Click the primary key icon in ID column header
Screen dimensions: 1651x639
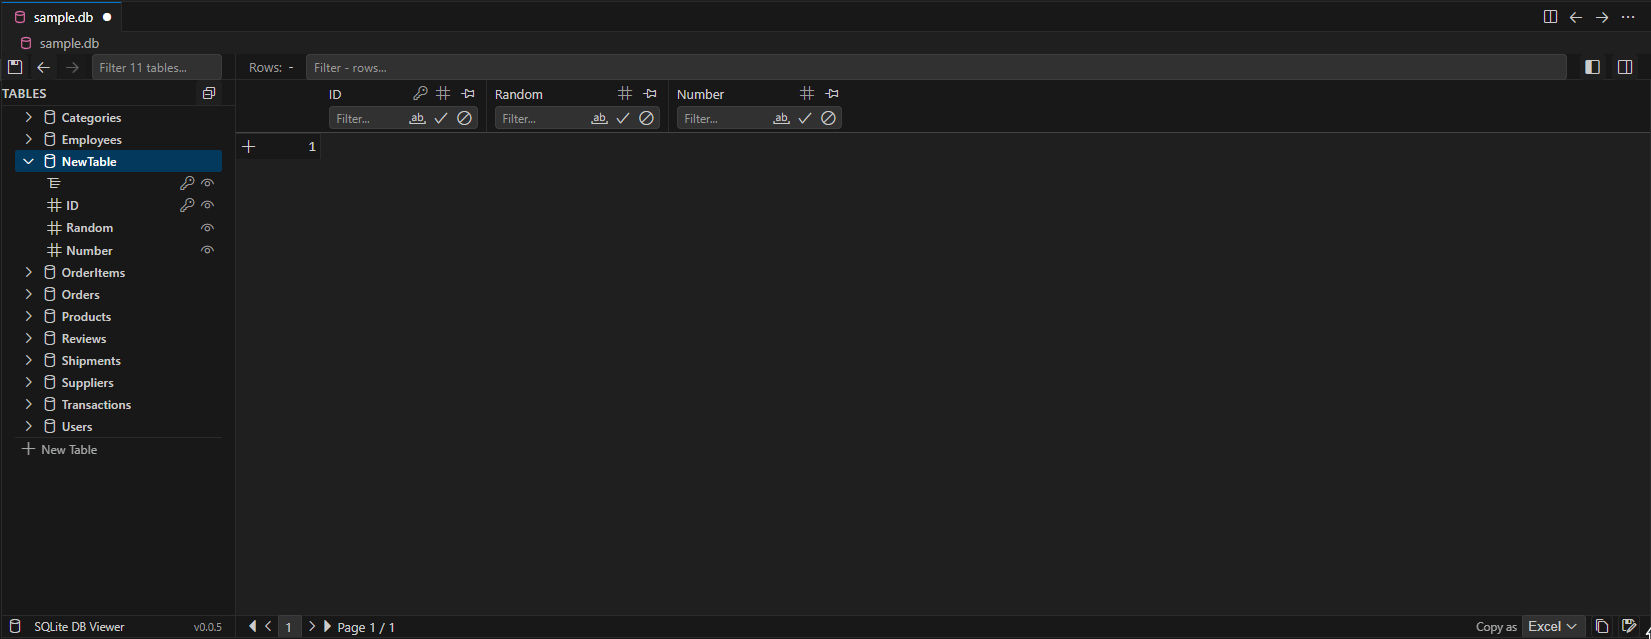tap(420, 93)
